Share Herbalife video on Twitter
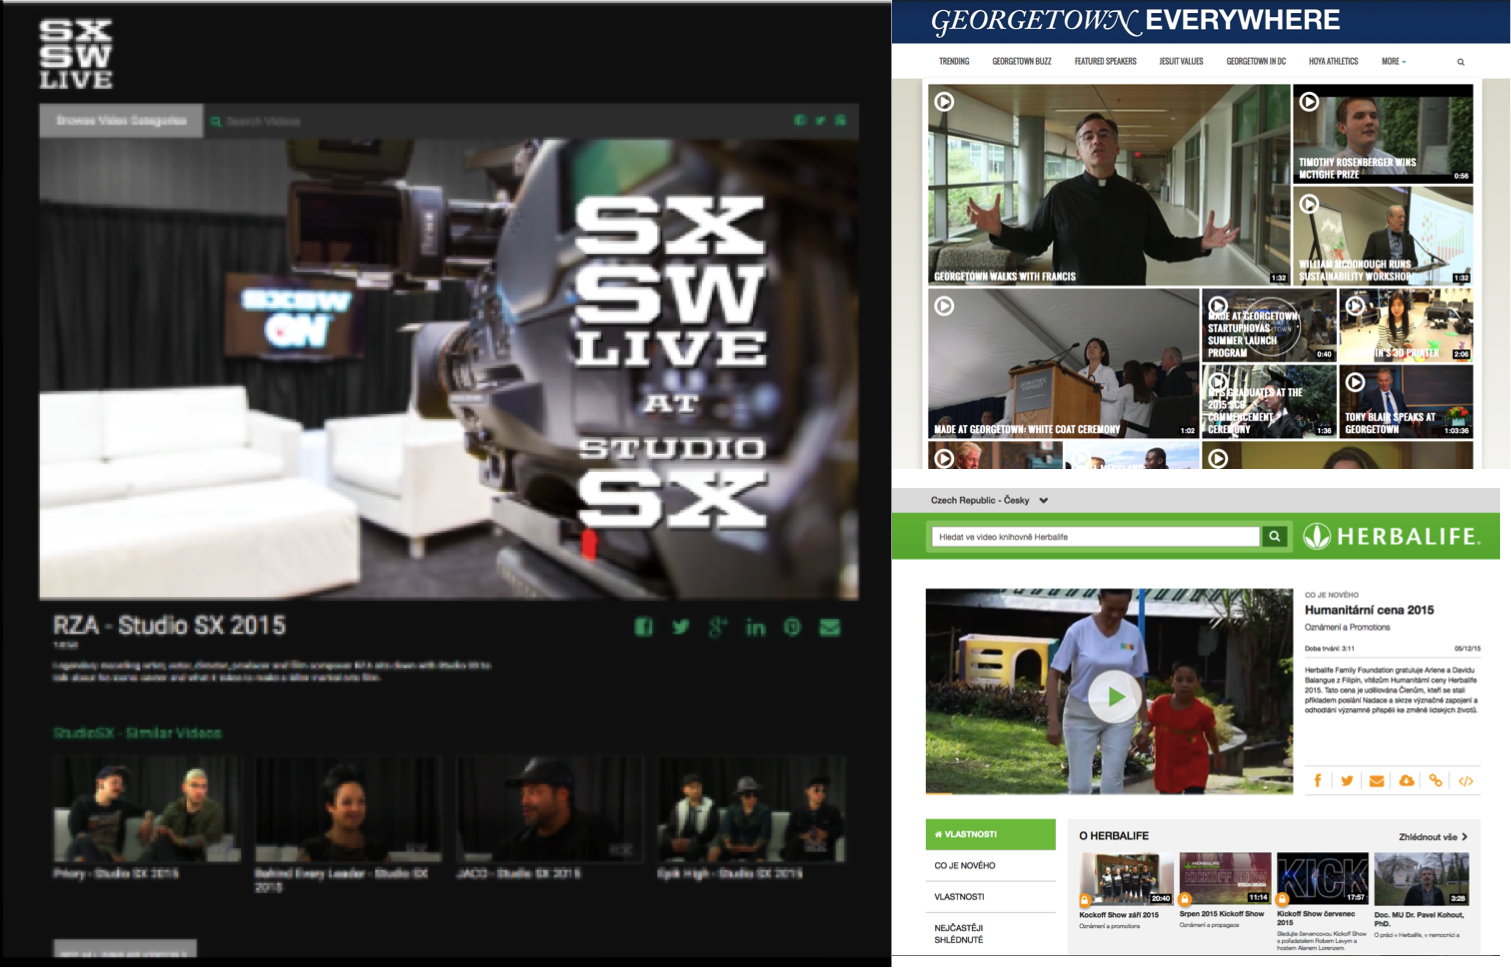This screenshot has width=1511, height=968. pos(1347,781)
